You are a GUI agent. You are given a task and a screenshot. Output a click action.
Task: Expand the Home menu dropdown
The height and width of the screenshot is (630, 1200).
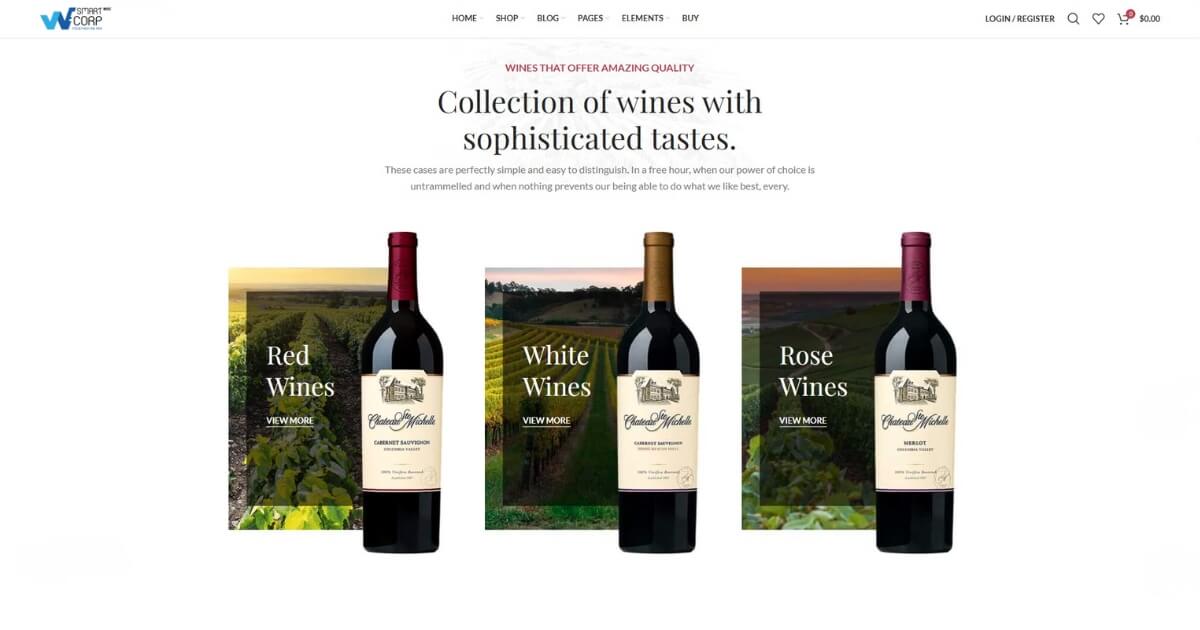[467, 18]
